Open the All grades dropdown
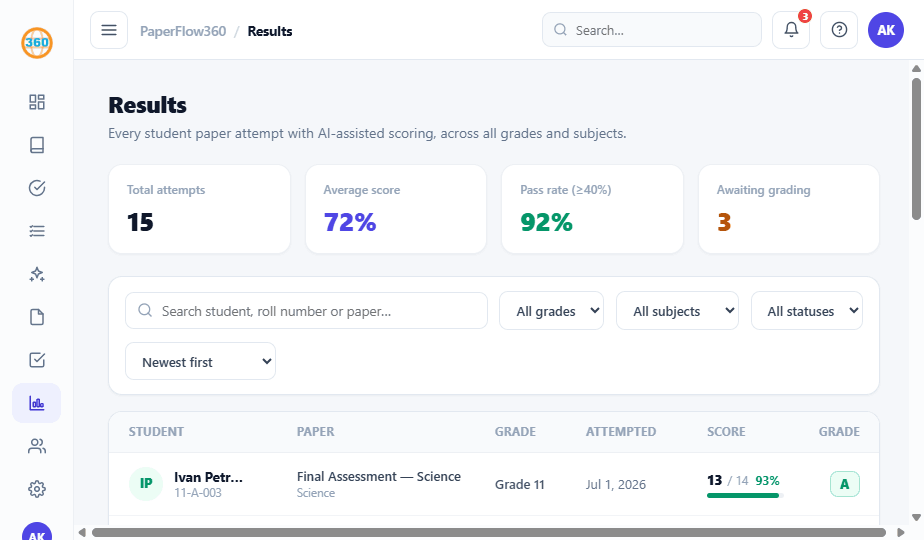This screenshot has height=540, width=924. pos(552,311)
